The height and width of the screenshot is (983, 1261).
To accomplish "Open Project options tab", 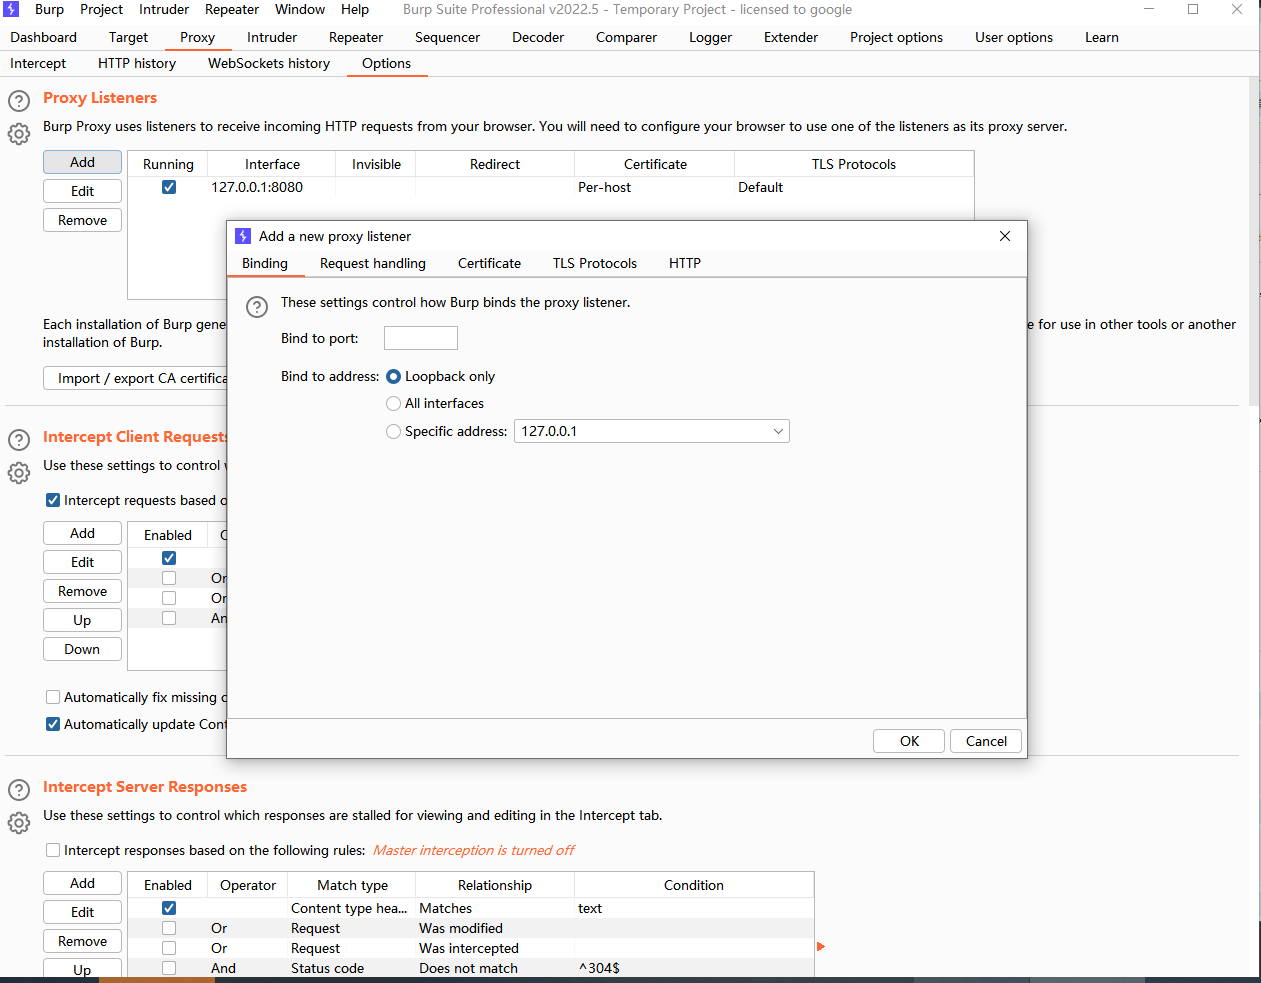I will point(896,37).
